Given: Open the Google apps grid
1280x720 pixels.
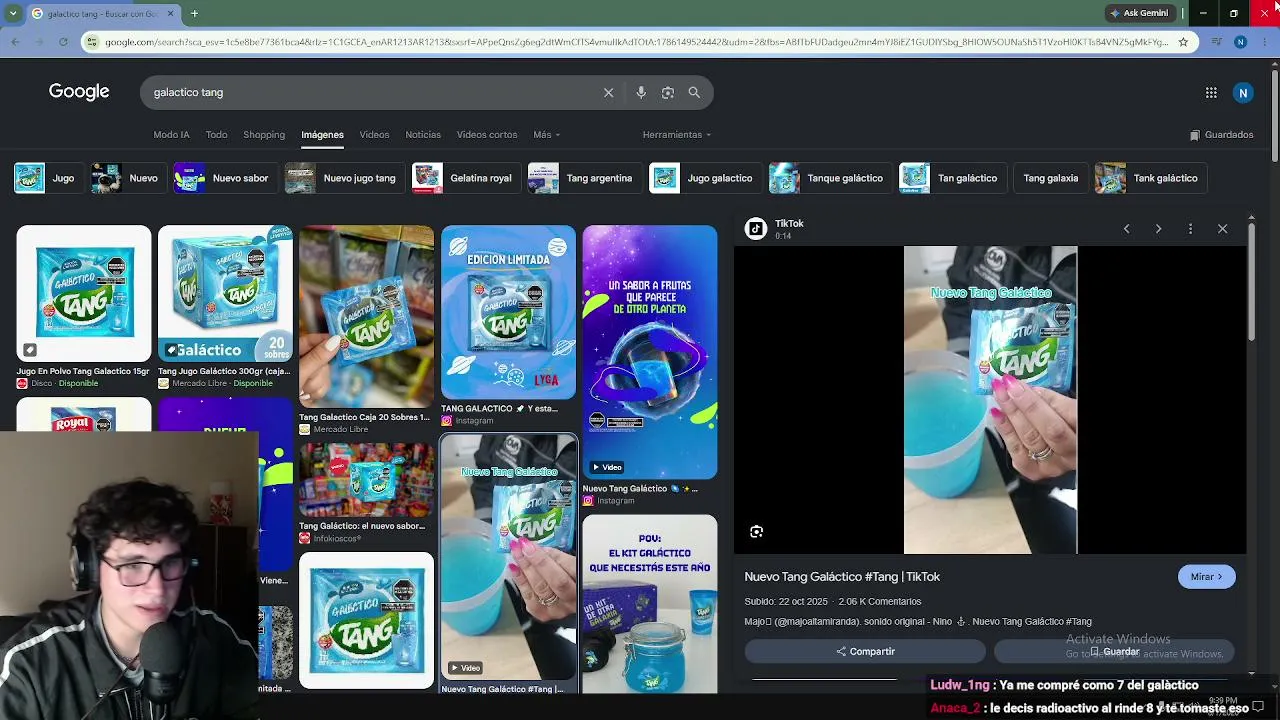Looking at the screenshot, I should [1211, 93].
